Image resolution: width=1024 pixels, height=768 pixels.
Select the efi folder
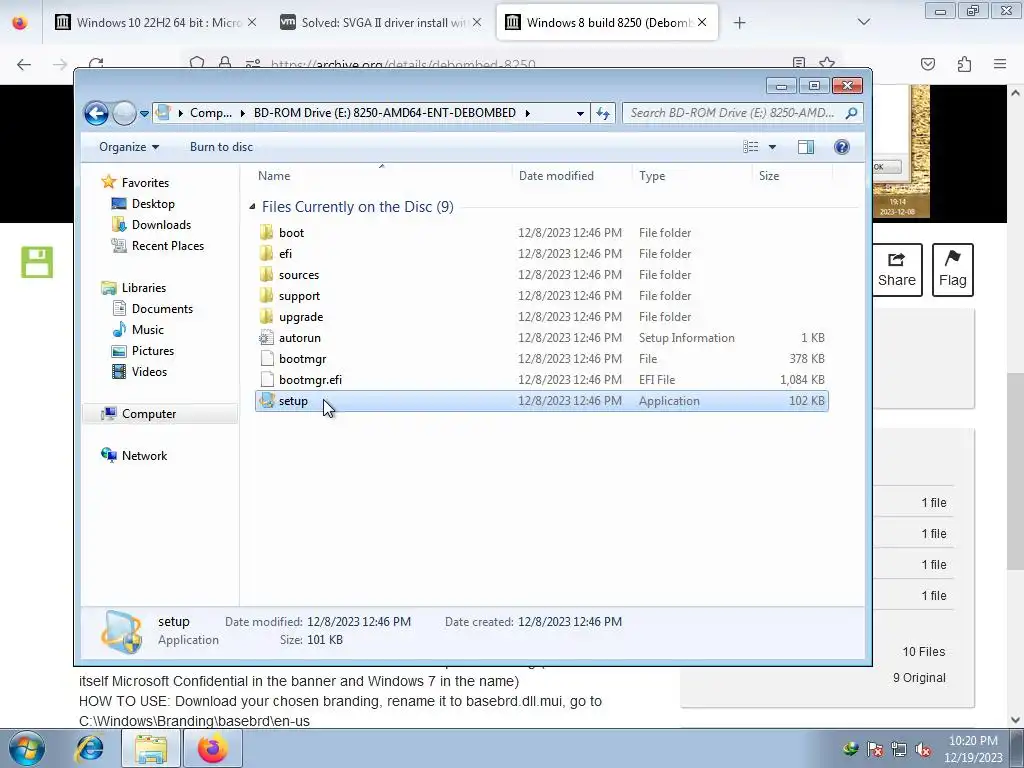pyautogui.click(x=542, y=253)
